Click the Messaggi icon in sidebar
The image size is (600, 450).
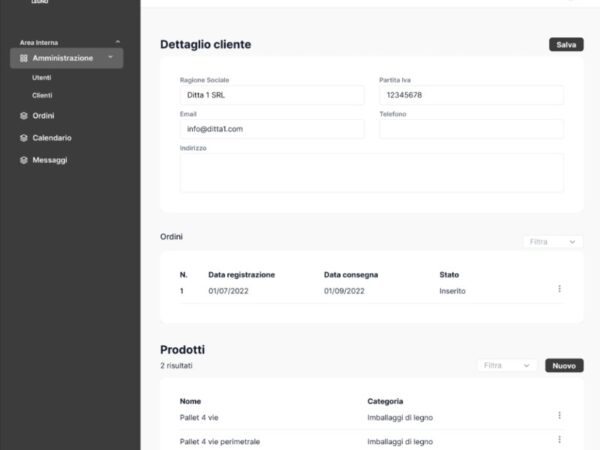24,160
